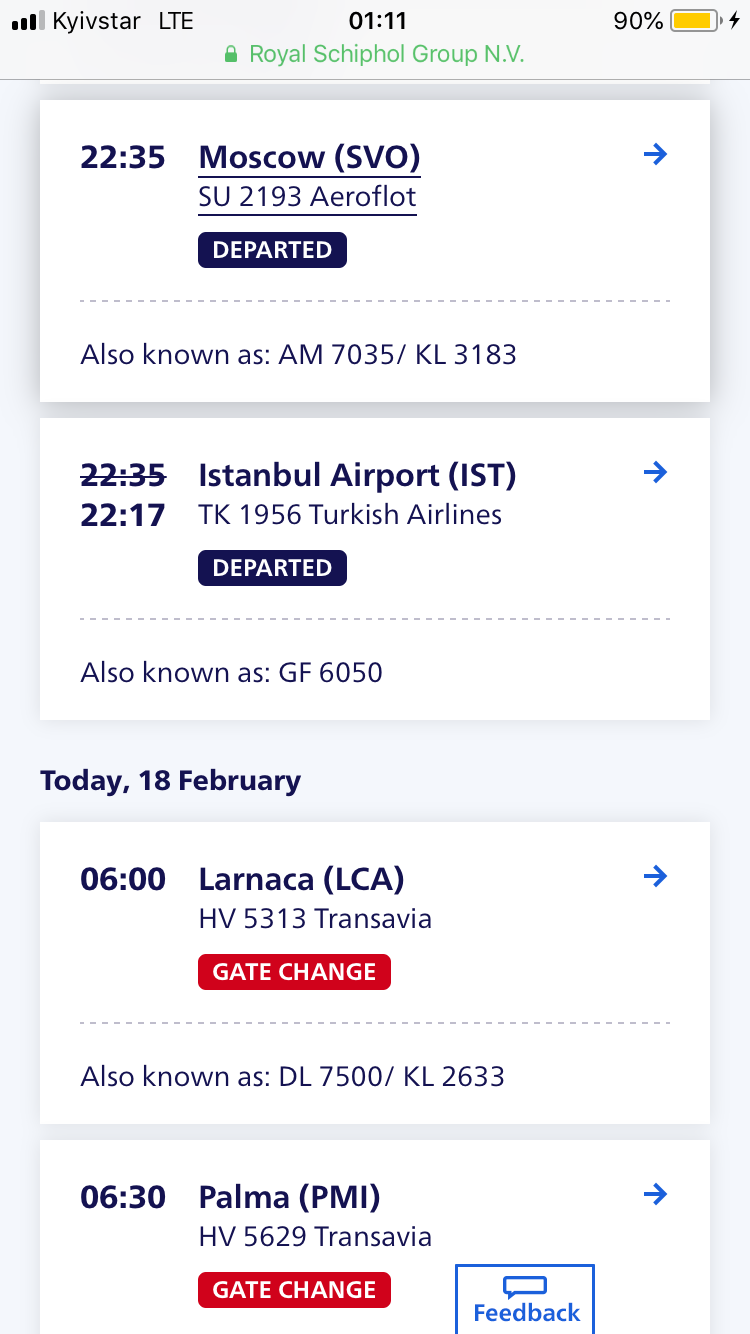Tap the arrow beside Palma (PMI)

pos(655,1194)
